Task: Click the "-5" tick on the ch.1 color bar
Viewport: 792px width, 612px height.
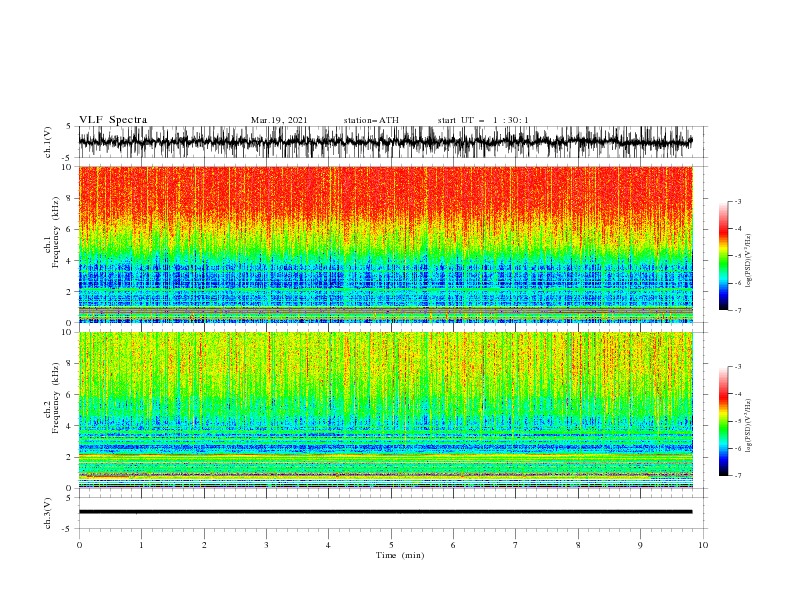Action: 737,256
